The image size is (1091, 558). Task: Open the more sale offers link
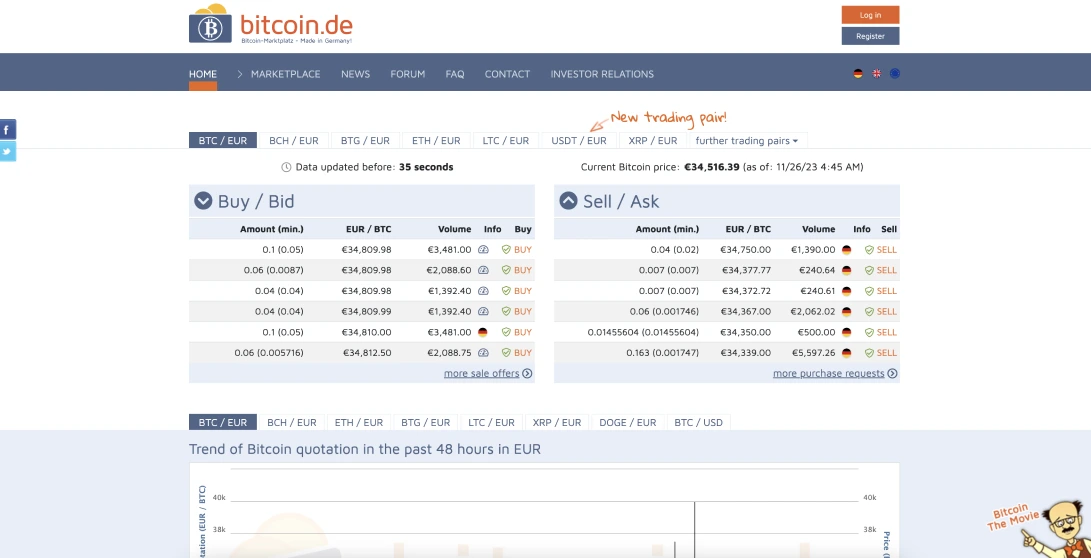pyautogui.click(x=481, y=374)
